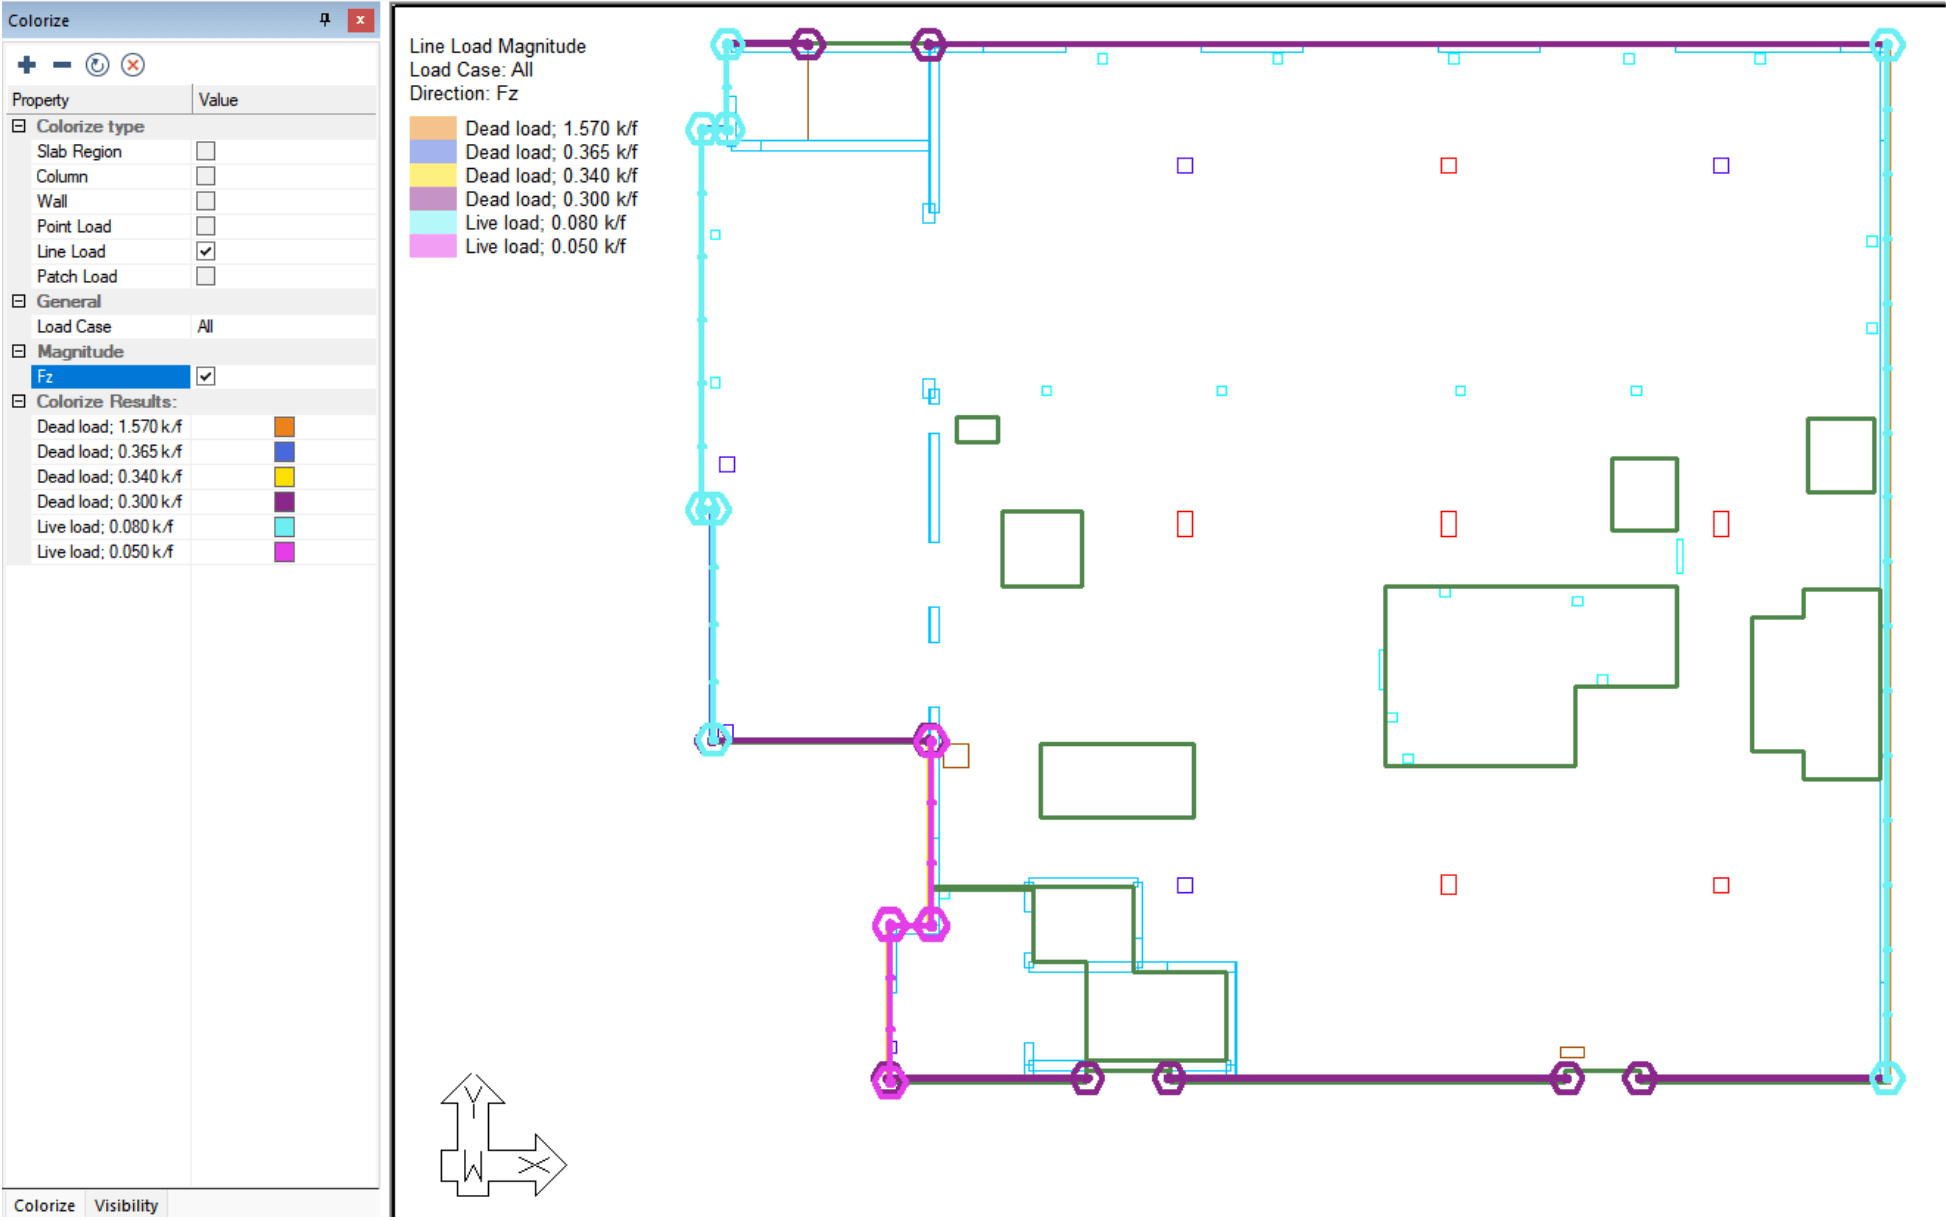
Task: Click the minus remove icon in Colorize toolbar
Action: [62, 65]
